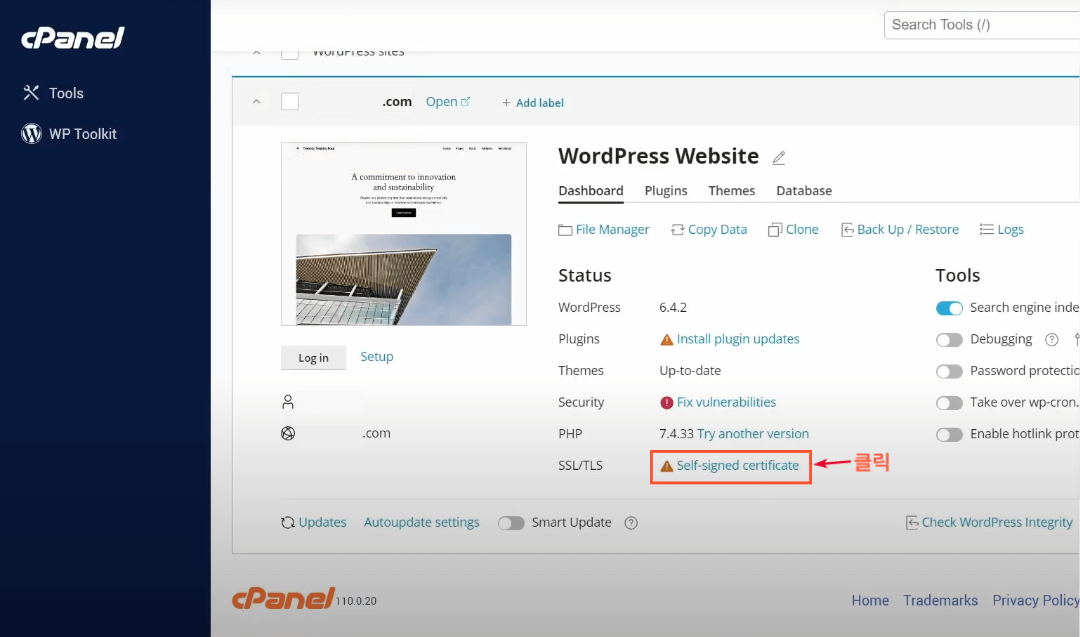
Task: Click Install plugin updates
Action: point(738,339)
